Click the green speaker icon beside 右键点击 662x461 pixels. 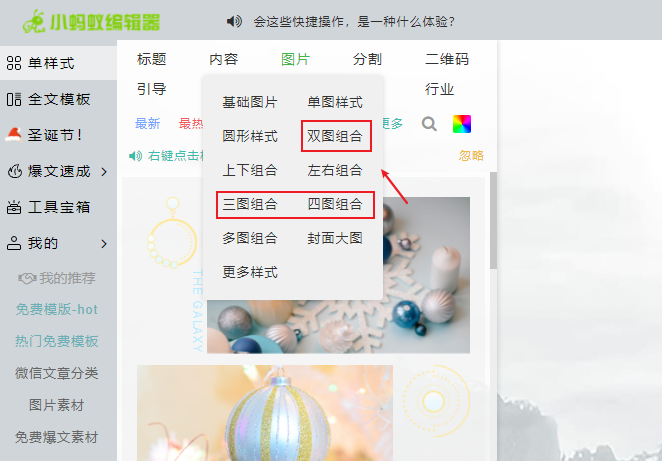(135, 156)
